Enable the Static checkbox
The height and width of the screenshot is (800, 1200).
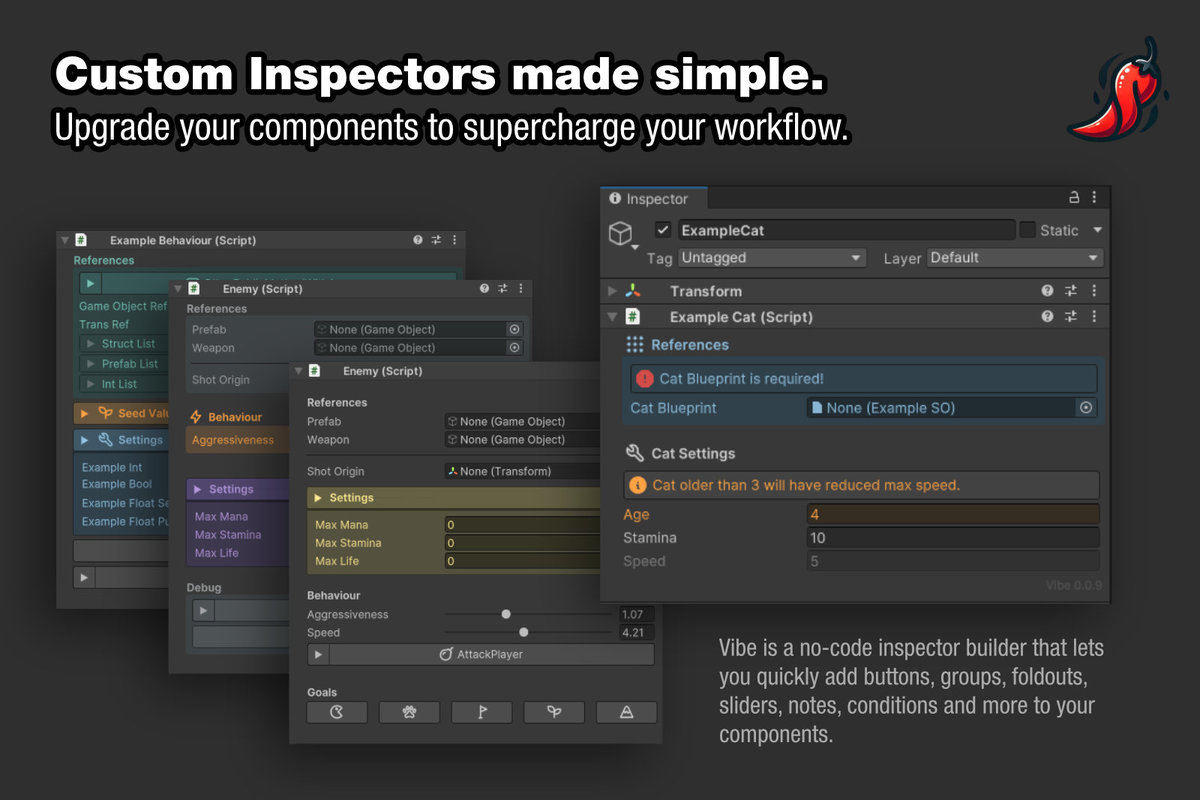coord(1027,230)
